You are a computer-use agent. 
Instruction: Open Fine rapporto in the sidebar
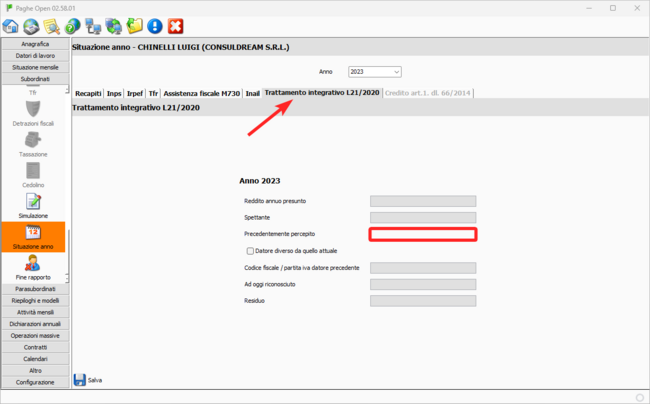tap(33, 267)
